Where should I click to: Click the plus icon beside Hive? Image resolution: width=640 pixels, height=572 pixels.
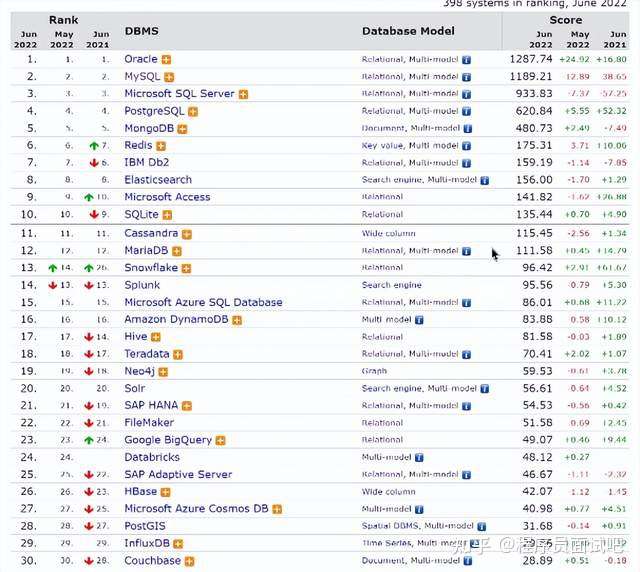(156, 337)
